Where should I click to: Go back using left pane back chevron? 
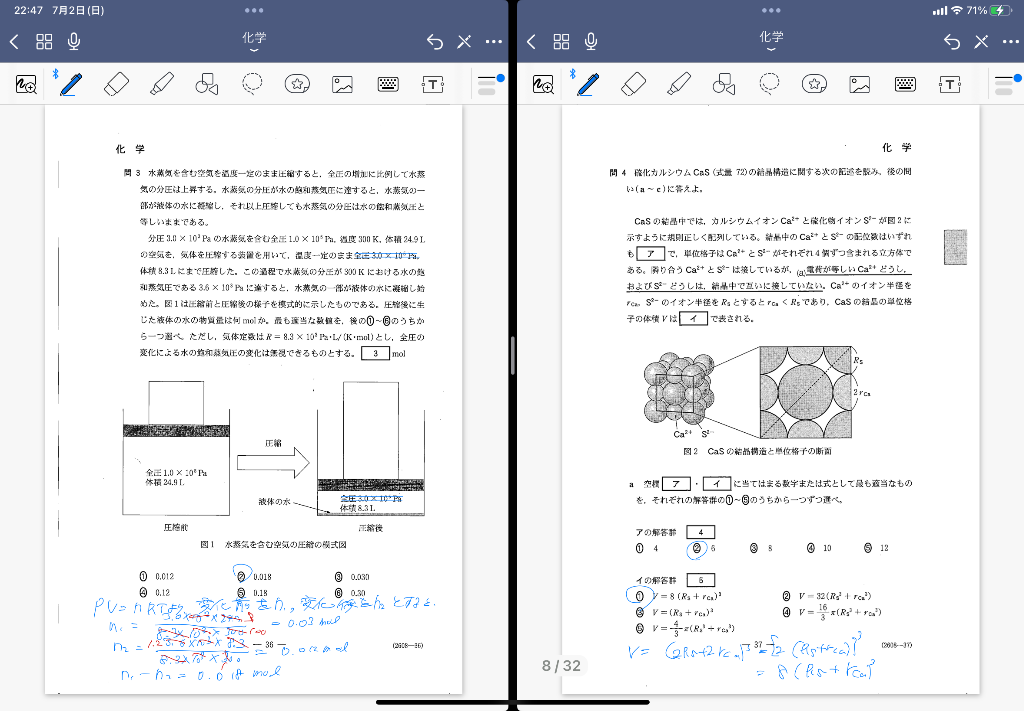14,41
